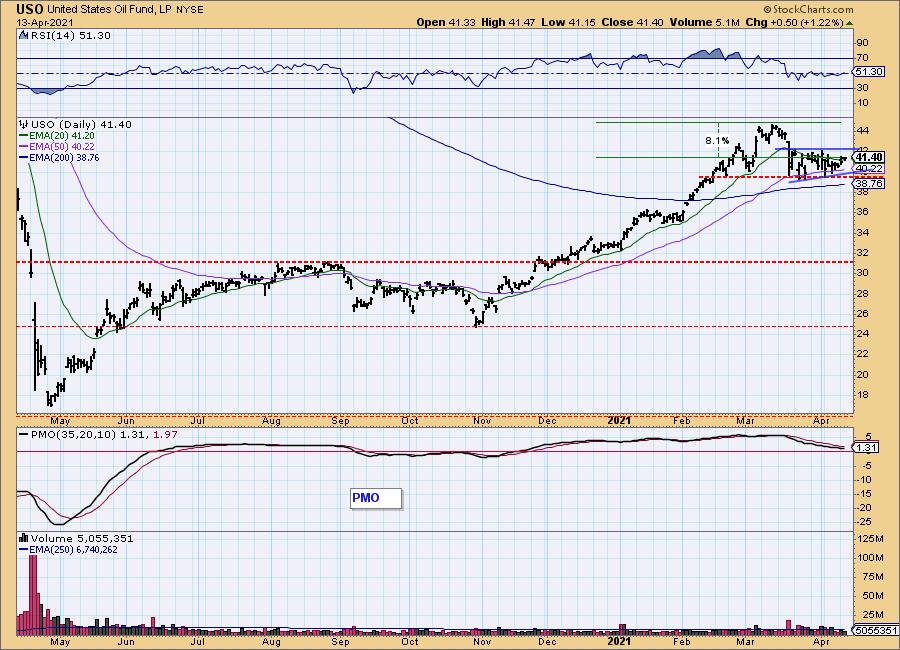900x650 pixels.
Task: Click the Close 41.40 header value
Action: (632, 22)
